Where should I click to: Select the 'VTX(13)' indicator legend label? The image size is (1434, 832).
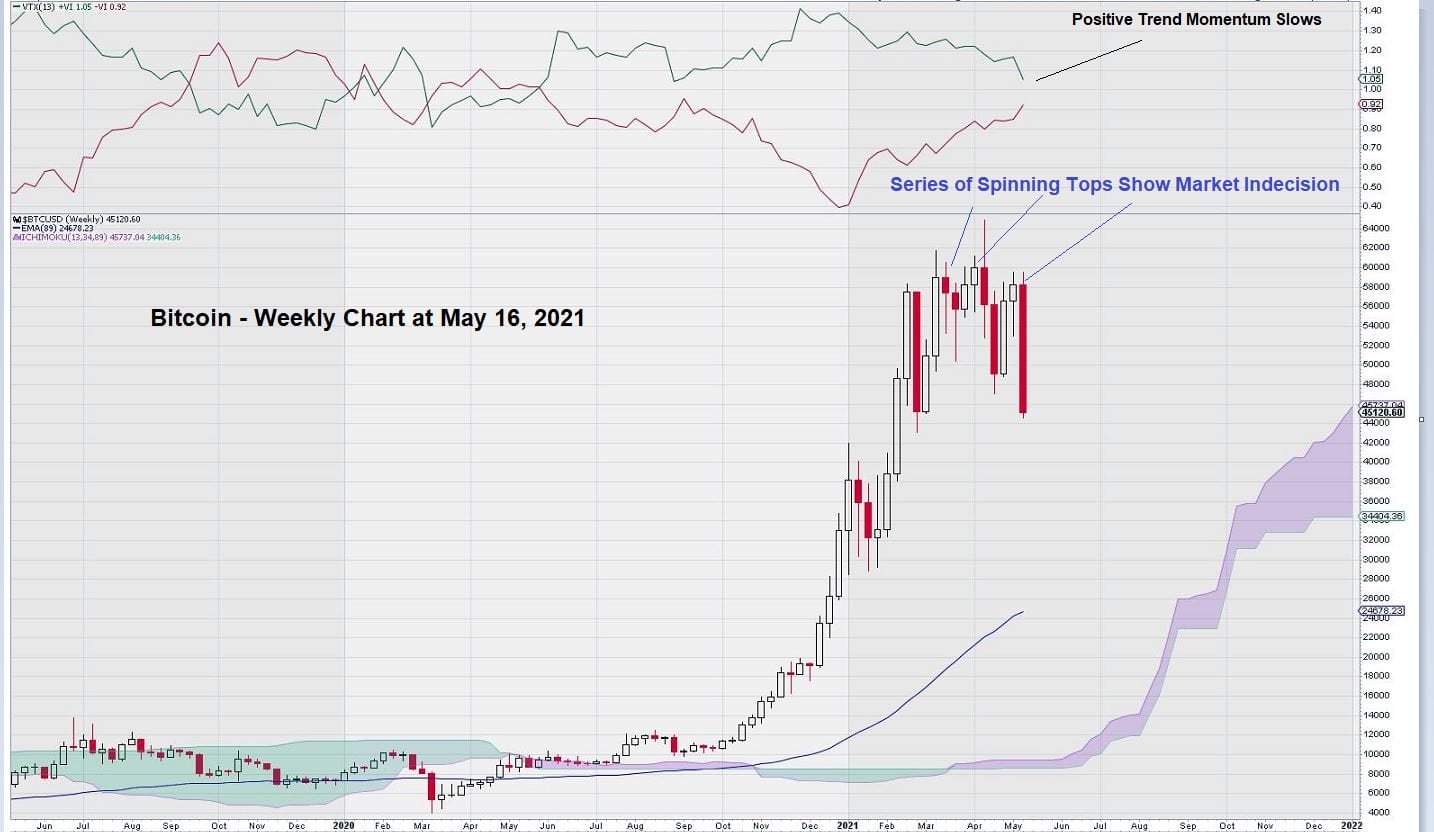pos(39,6)
